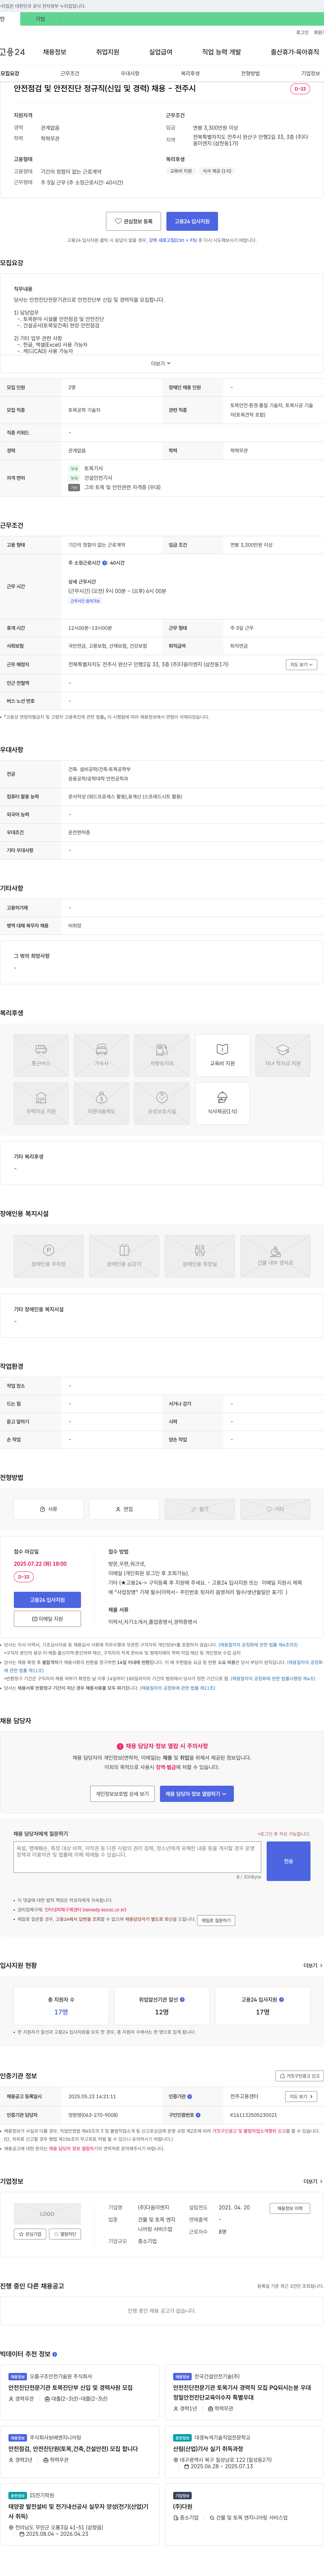Switch to the 전형방법 tab
The width and height of the screenshot is (324, 2576).
250,73
